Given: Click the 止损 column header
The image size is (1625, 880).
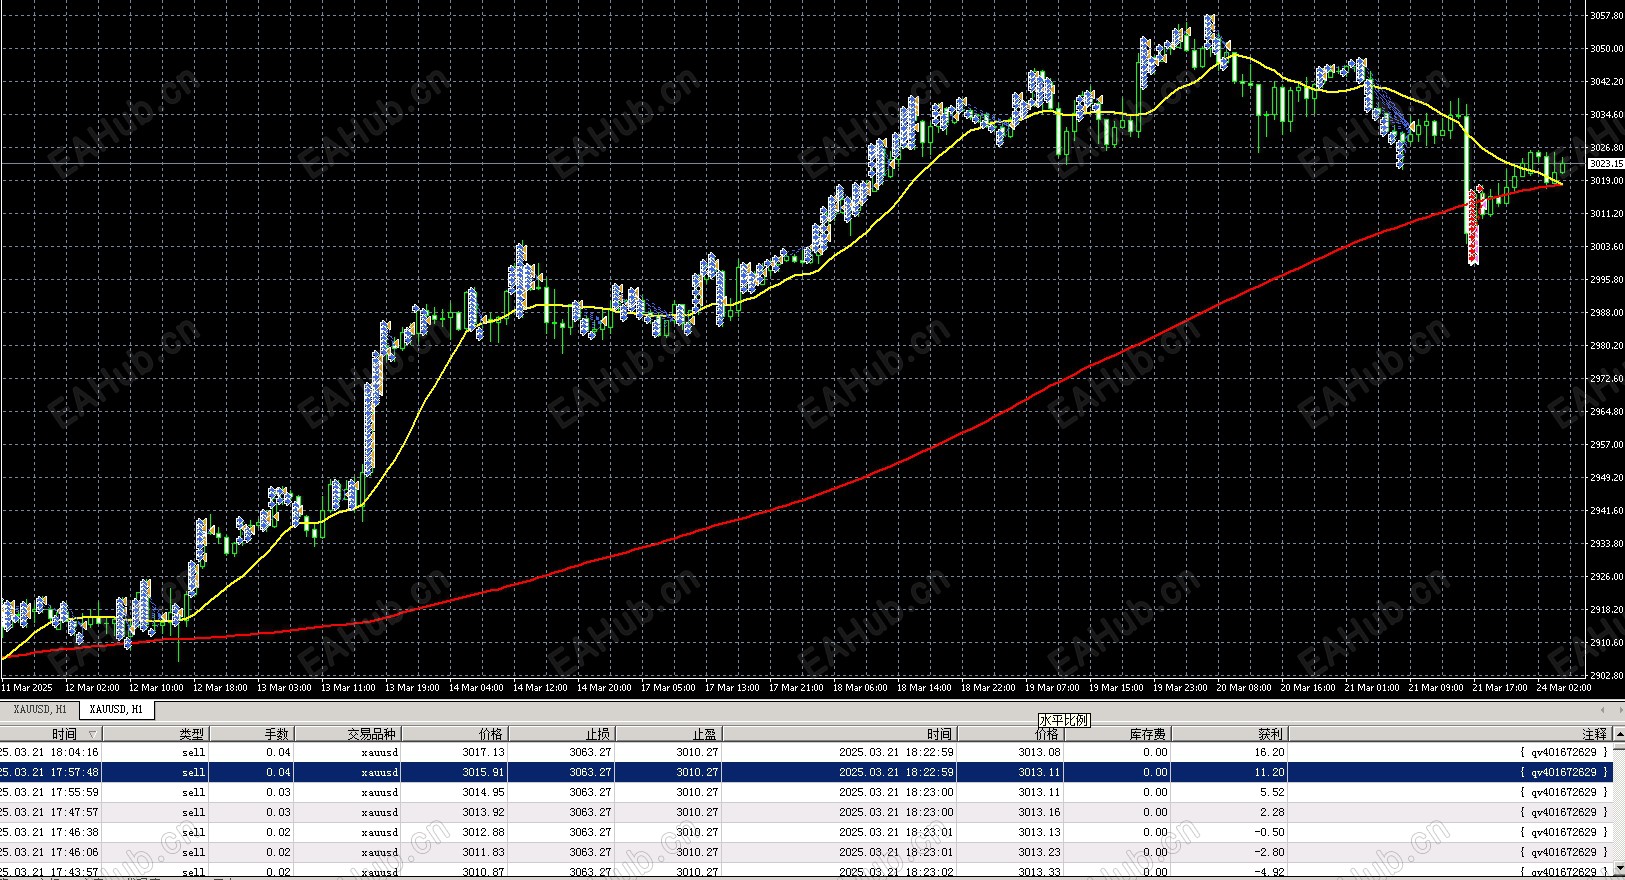Looking at the screenshot, I should tap(562, 734).
